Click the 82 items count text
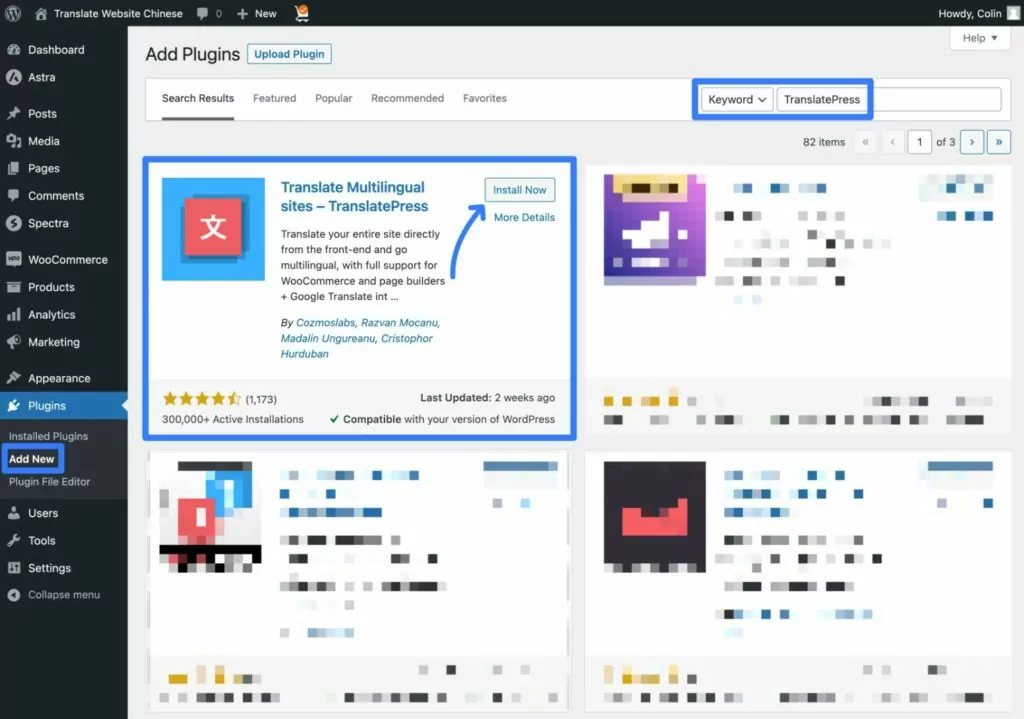Image resolution: width=1024 pixels, height=719 pixels. (x=824, y=142)
